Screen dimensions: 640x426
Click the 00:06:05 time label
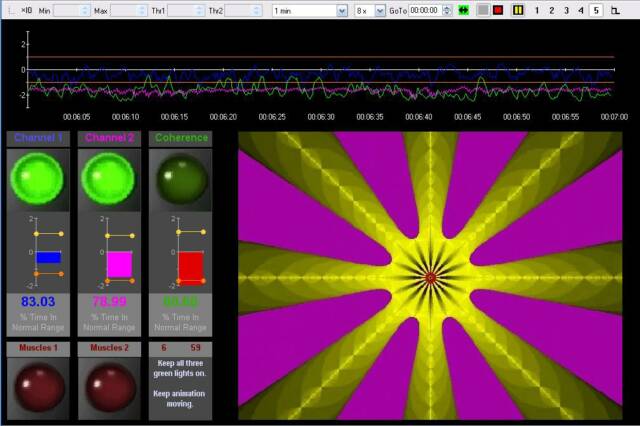click(x=76, y=117)
